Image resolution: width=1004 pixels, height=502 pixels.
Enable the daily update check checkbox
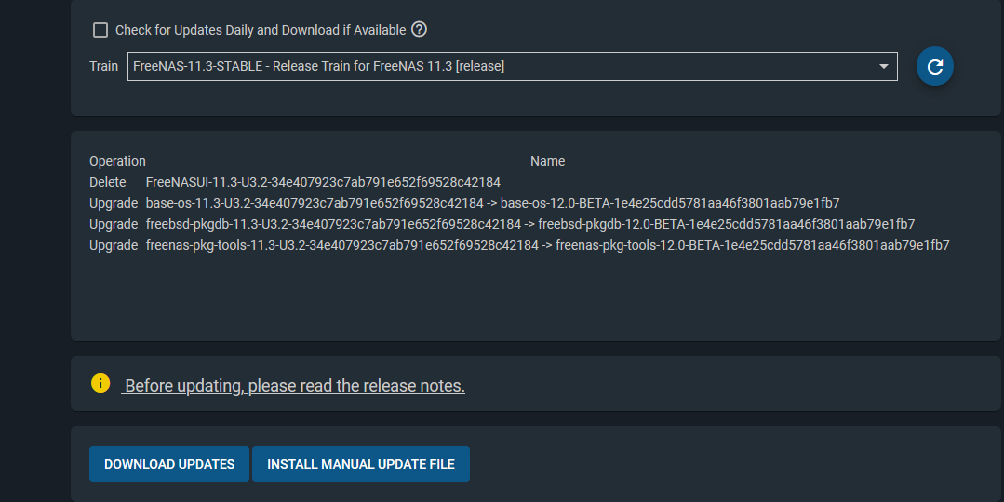[100, 30]
